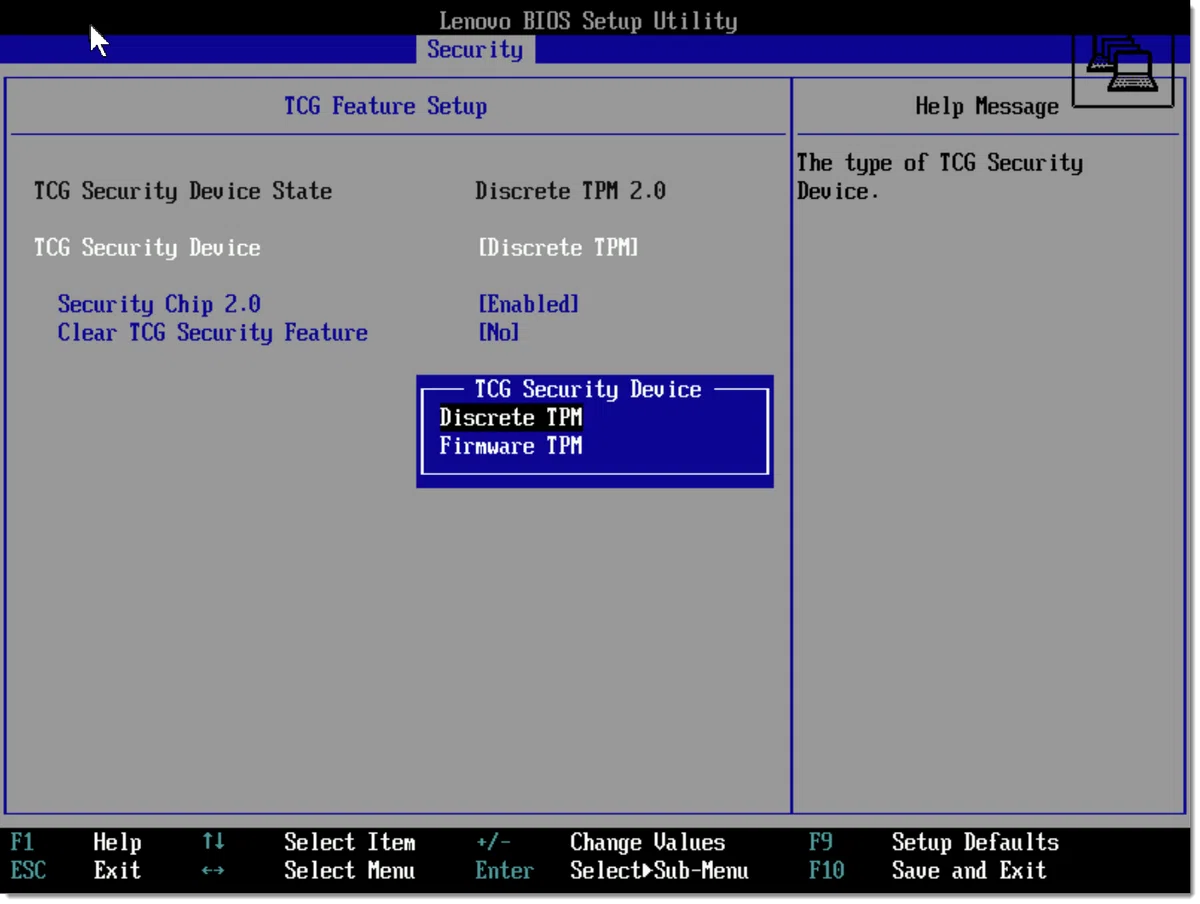Click the networked computers icon

pos(1122,68)
